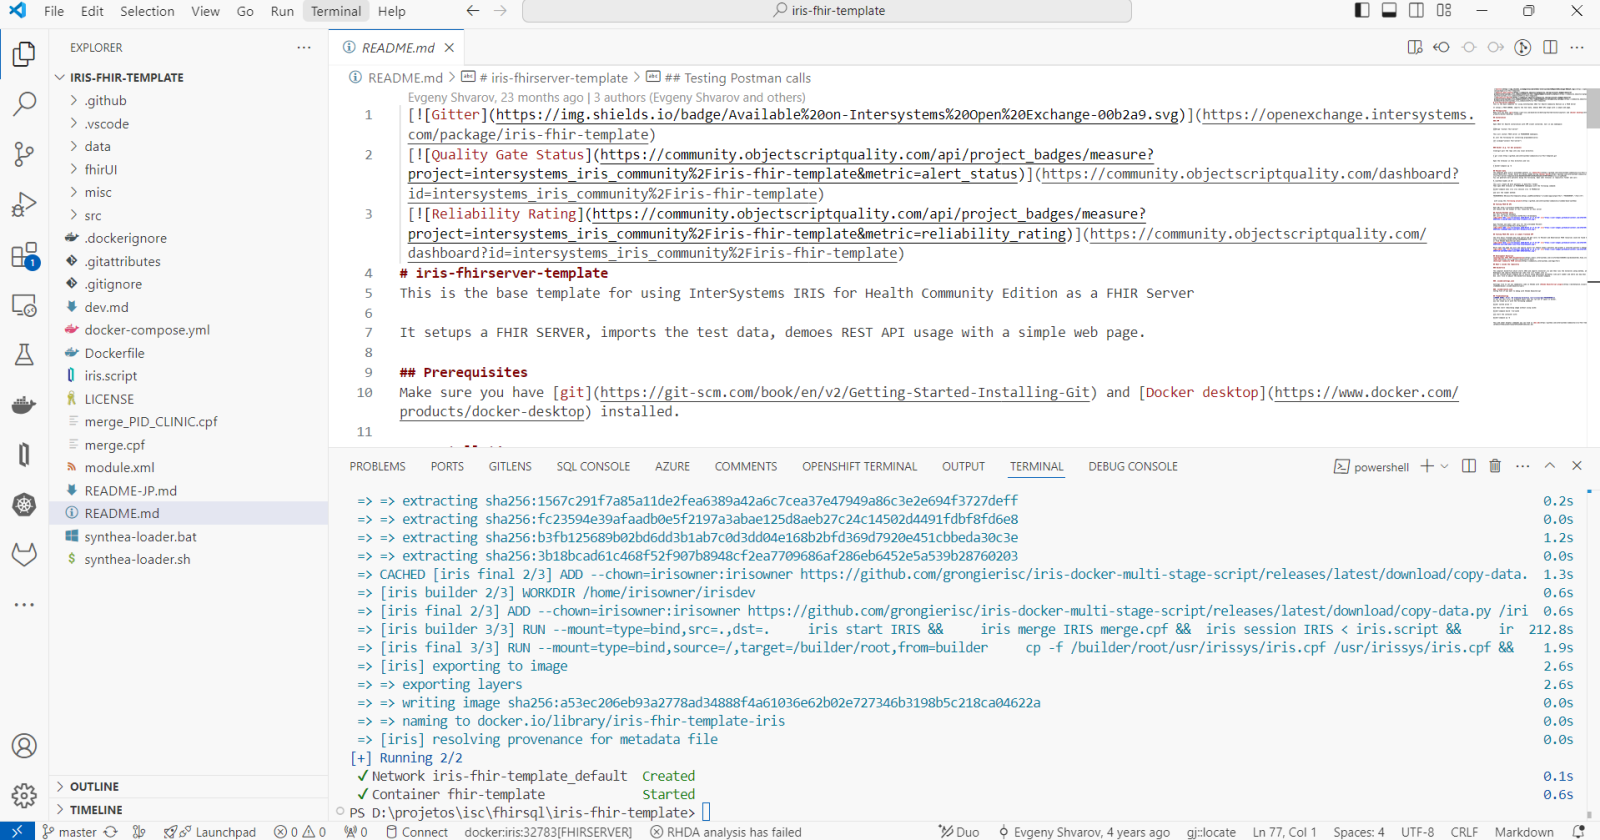Viewport: 1600px width, 840px height.
Task: Switch to the DEBUG CONSOLE tab
Action: (x=1132, y=467)
